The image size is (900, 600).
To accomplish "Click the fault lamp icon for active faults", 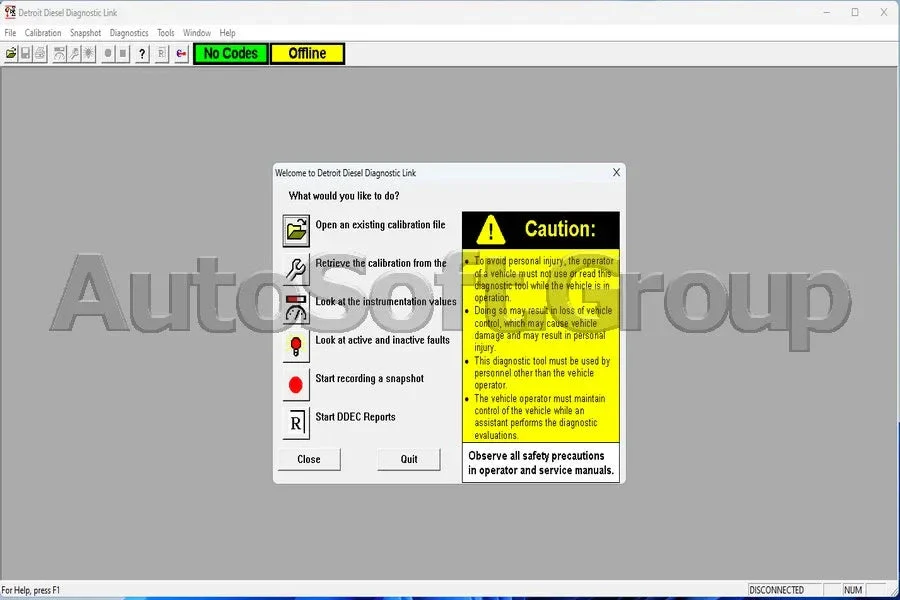I will (296, 346).
